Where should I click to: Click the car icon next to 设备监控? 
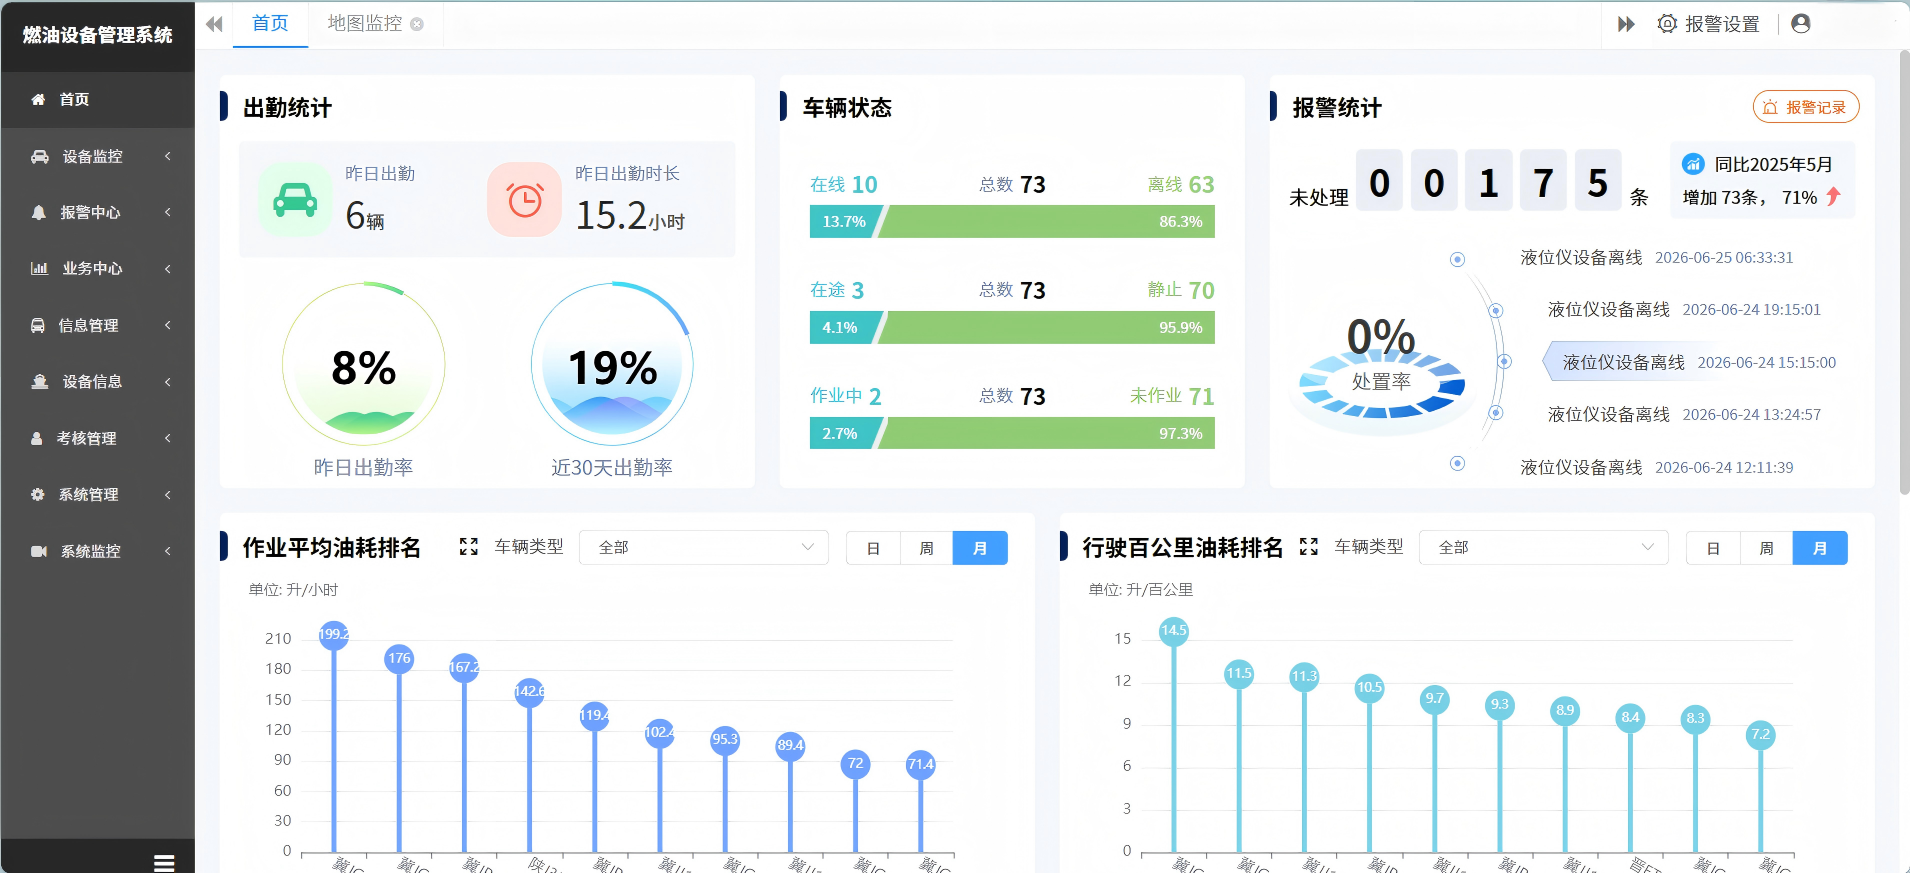click(x=40, y=156)
